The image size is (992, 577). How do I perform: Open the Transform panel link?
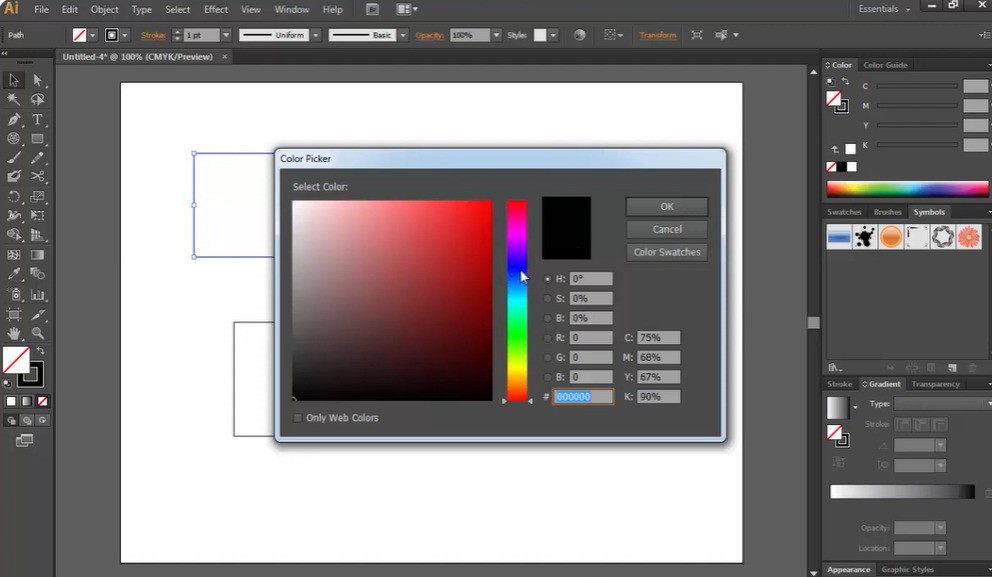click(x=657, y=35)
